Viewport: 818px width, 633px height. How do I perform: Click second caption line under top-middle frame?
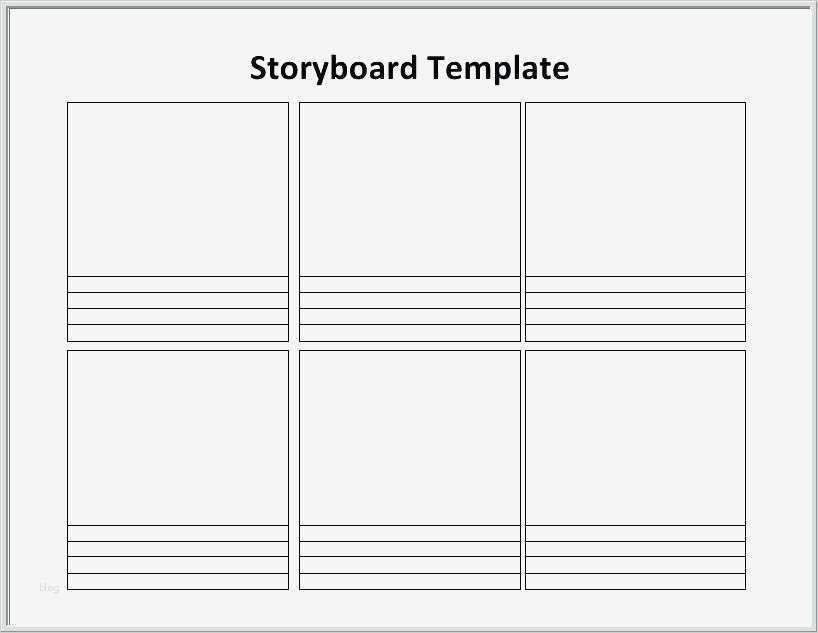[x=410, y=301]
